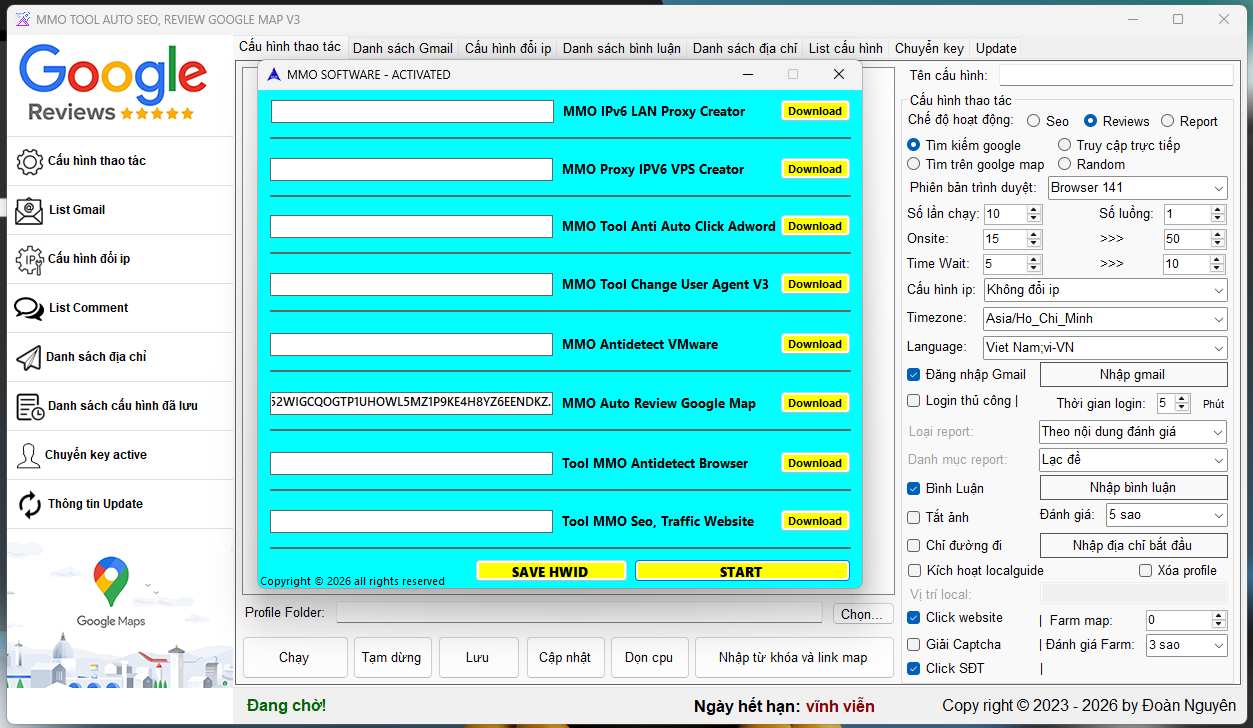
Task: Click the Tên cấu hình input field
Action: point(1116,75)
